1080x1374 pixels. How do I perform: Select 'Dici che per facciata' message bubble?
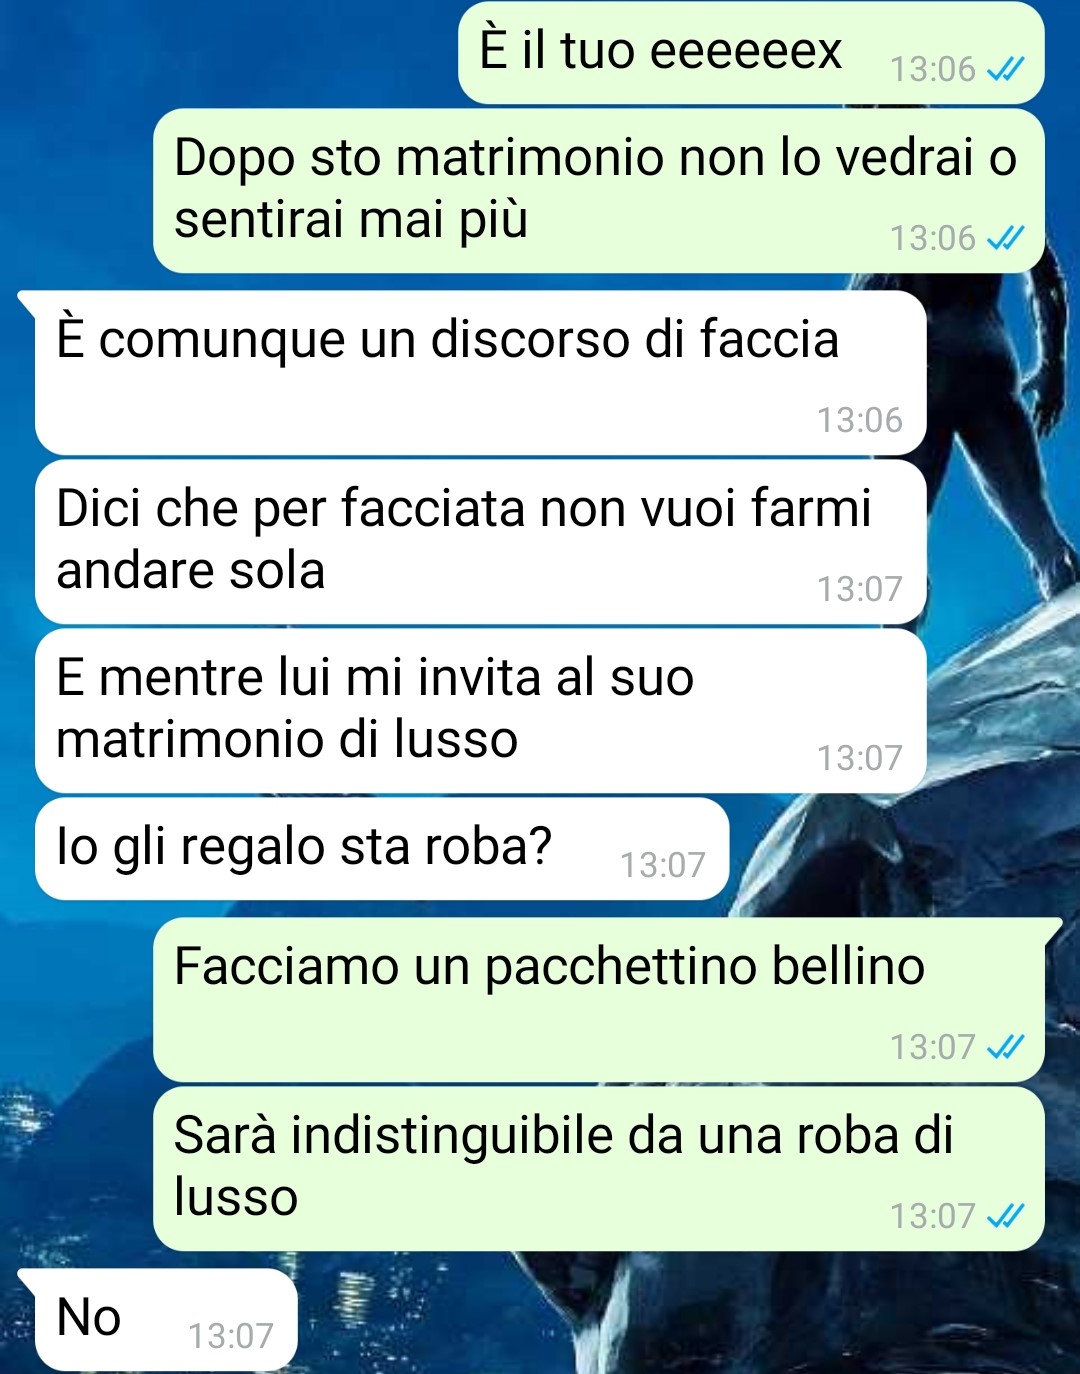tap(480, 542)
